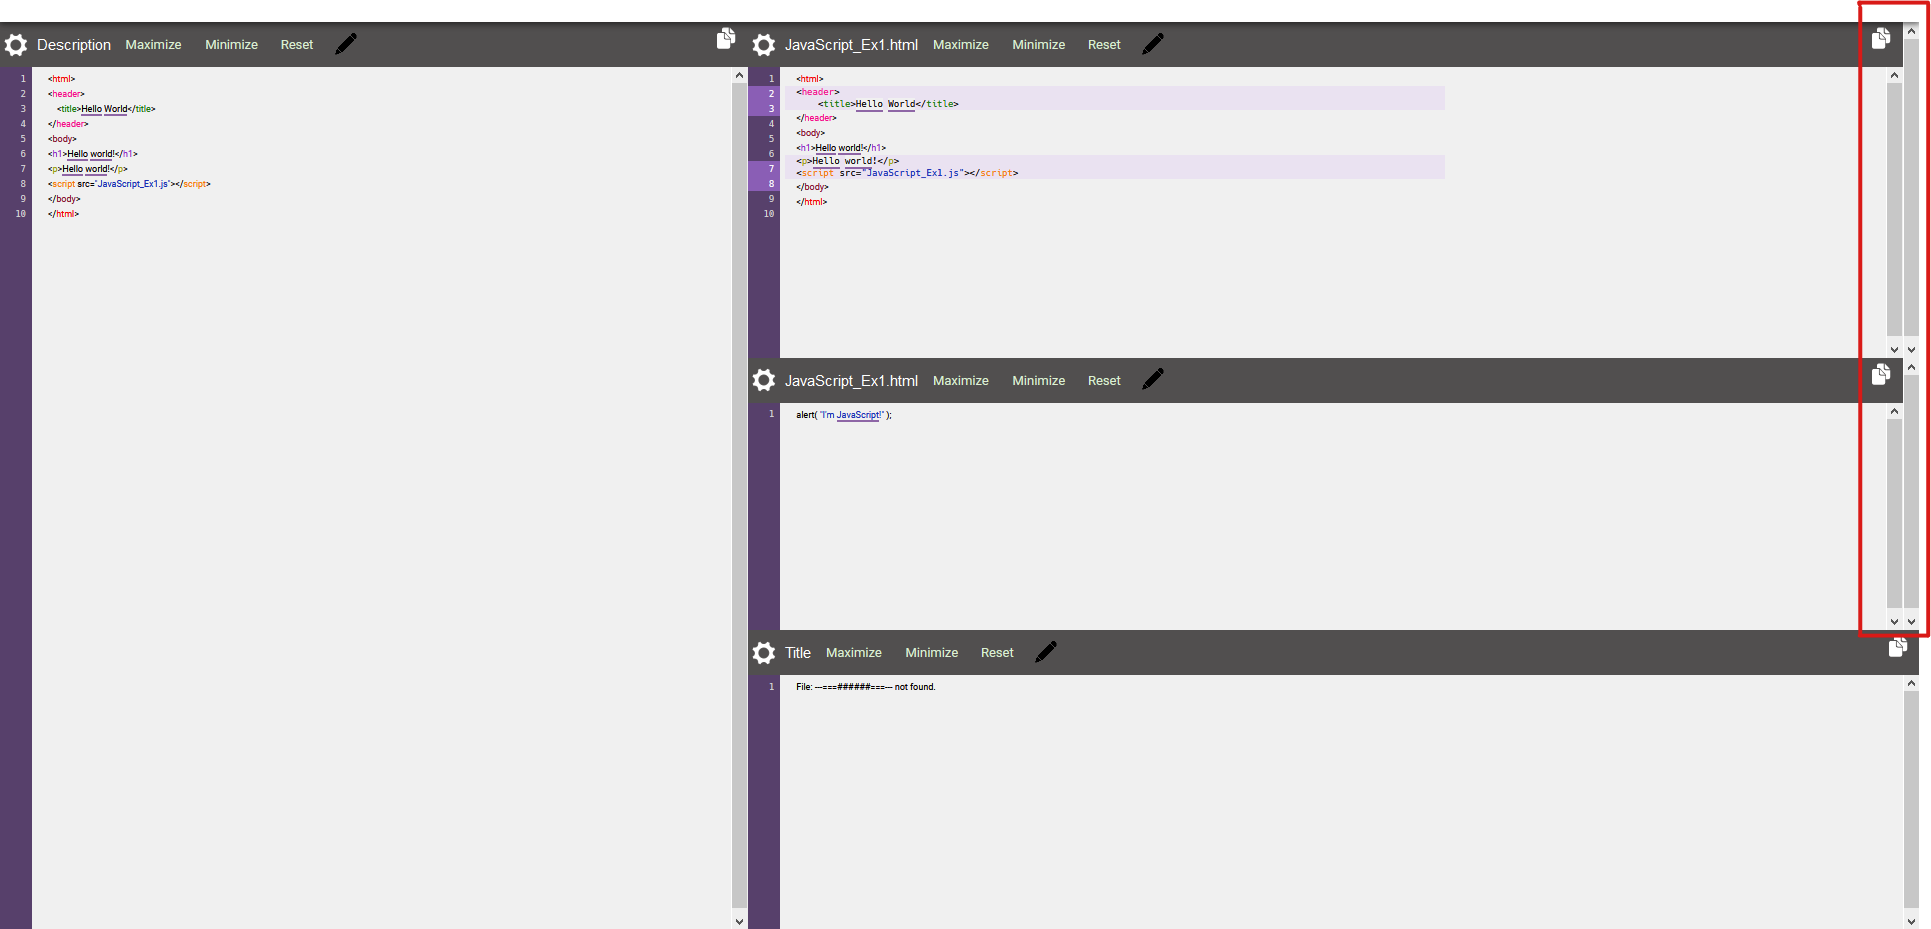Maximize the Description panel
The image size is (1931, 929).
coord(153,45)
